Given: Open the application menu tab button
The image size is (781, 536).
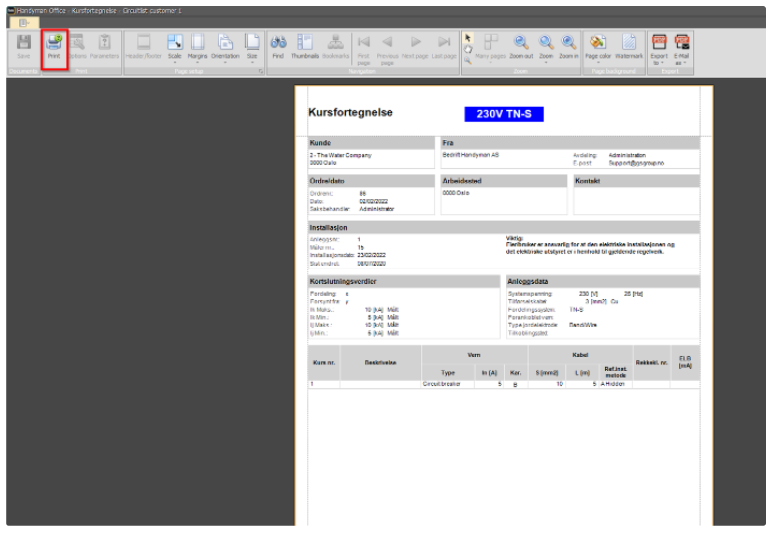Looking at the screenshot, I should [23, 23].
